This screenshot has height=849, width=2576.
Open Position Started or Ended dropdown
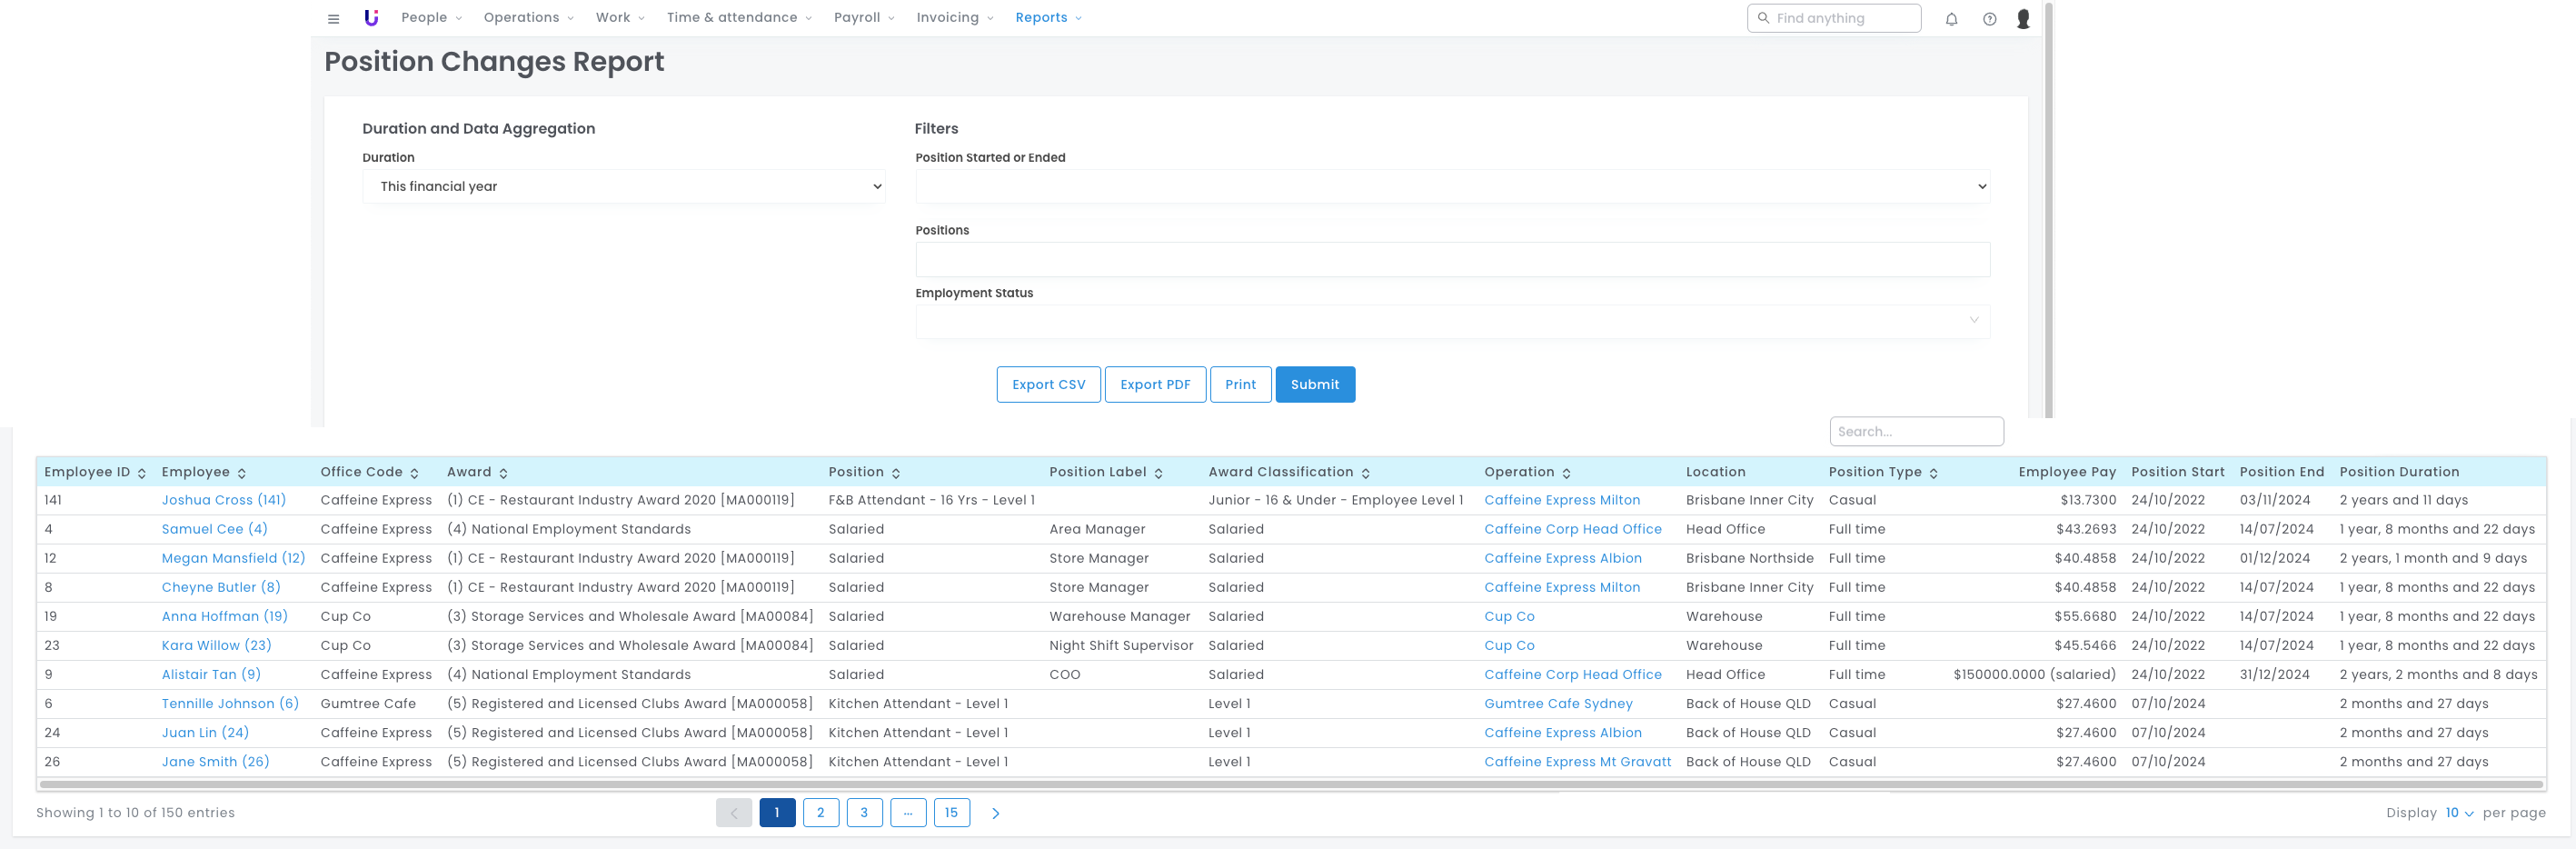[x=1451, y=187]
